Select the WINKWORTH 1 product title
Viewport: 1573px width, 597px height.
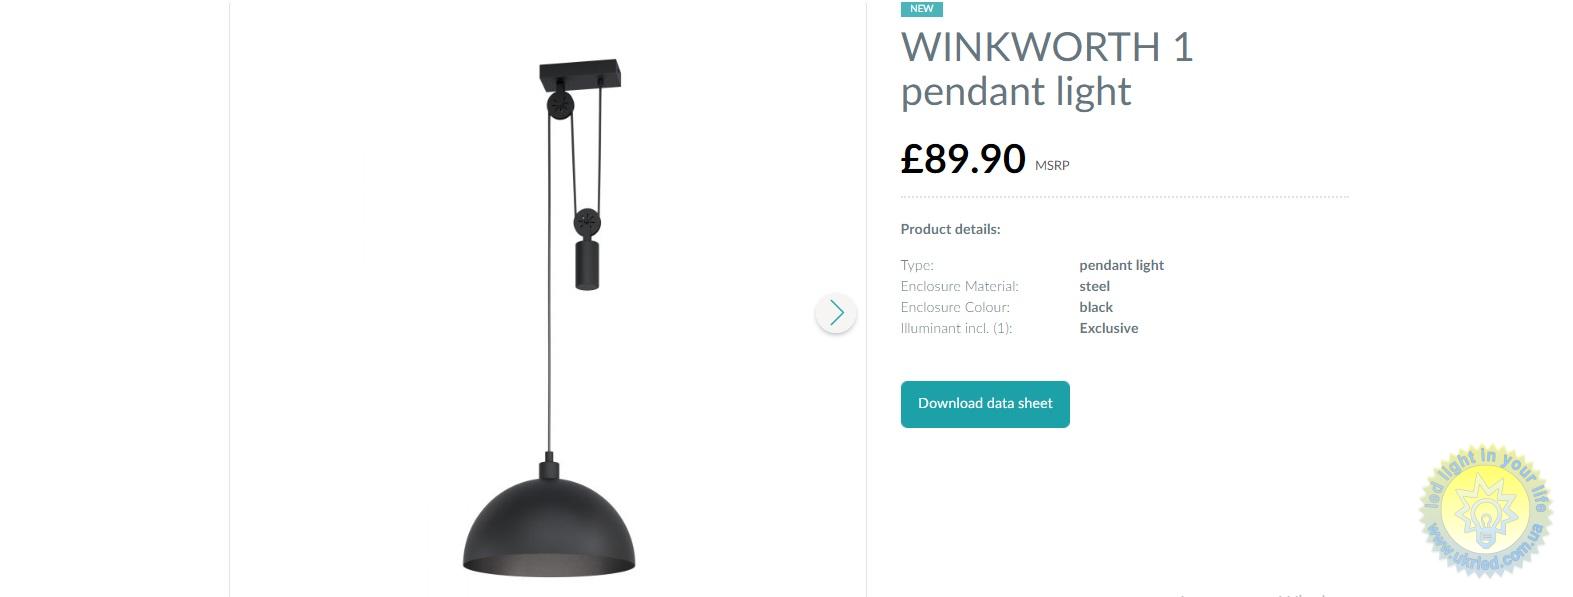[x=1047, y=47]
